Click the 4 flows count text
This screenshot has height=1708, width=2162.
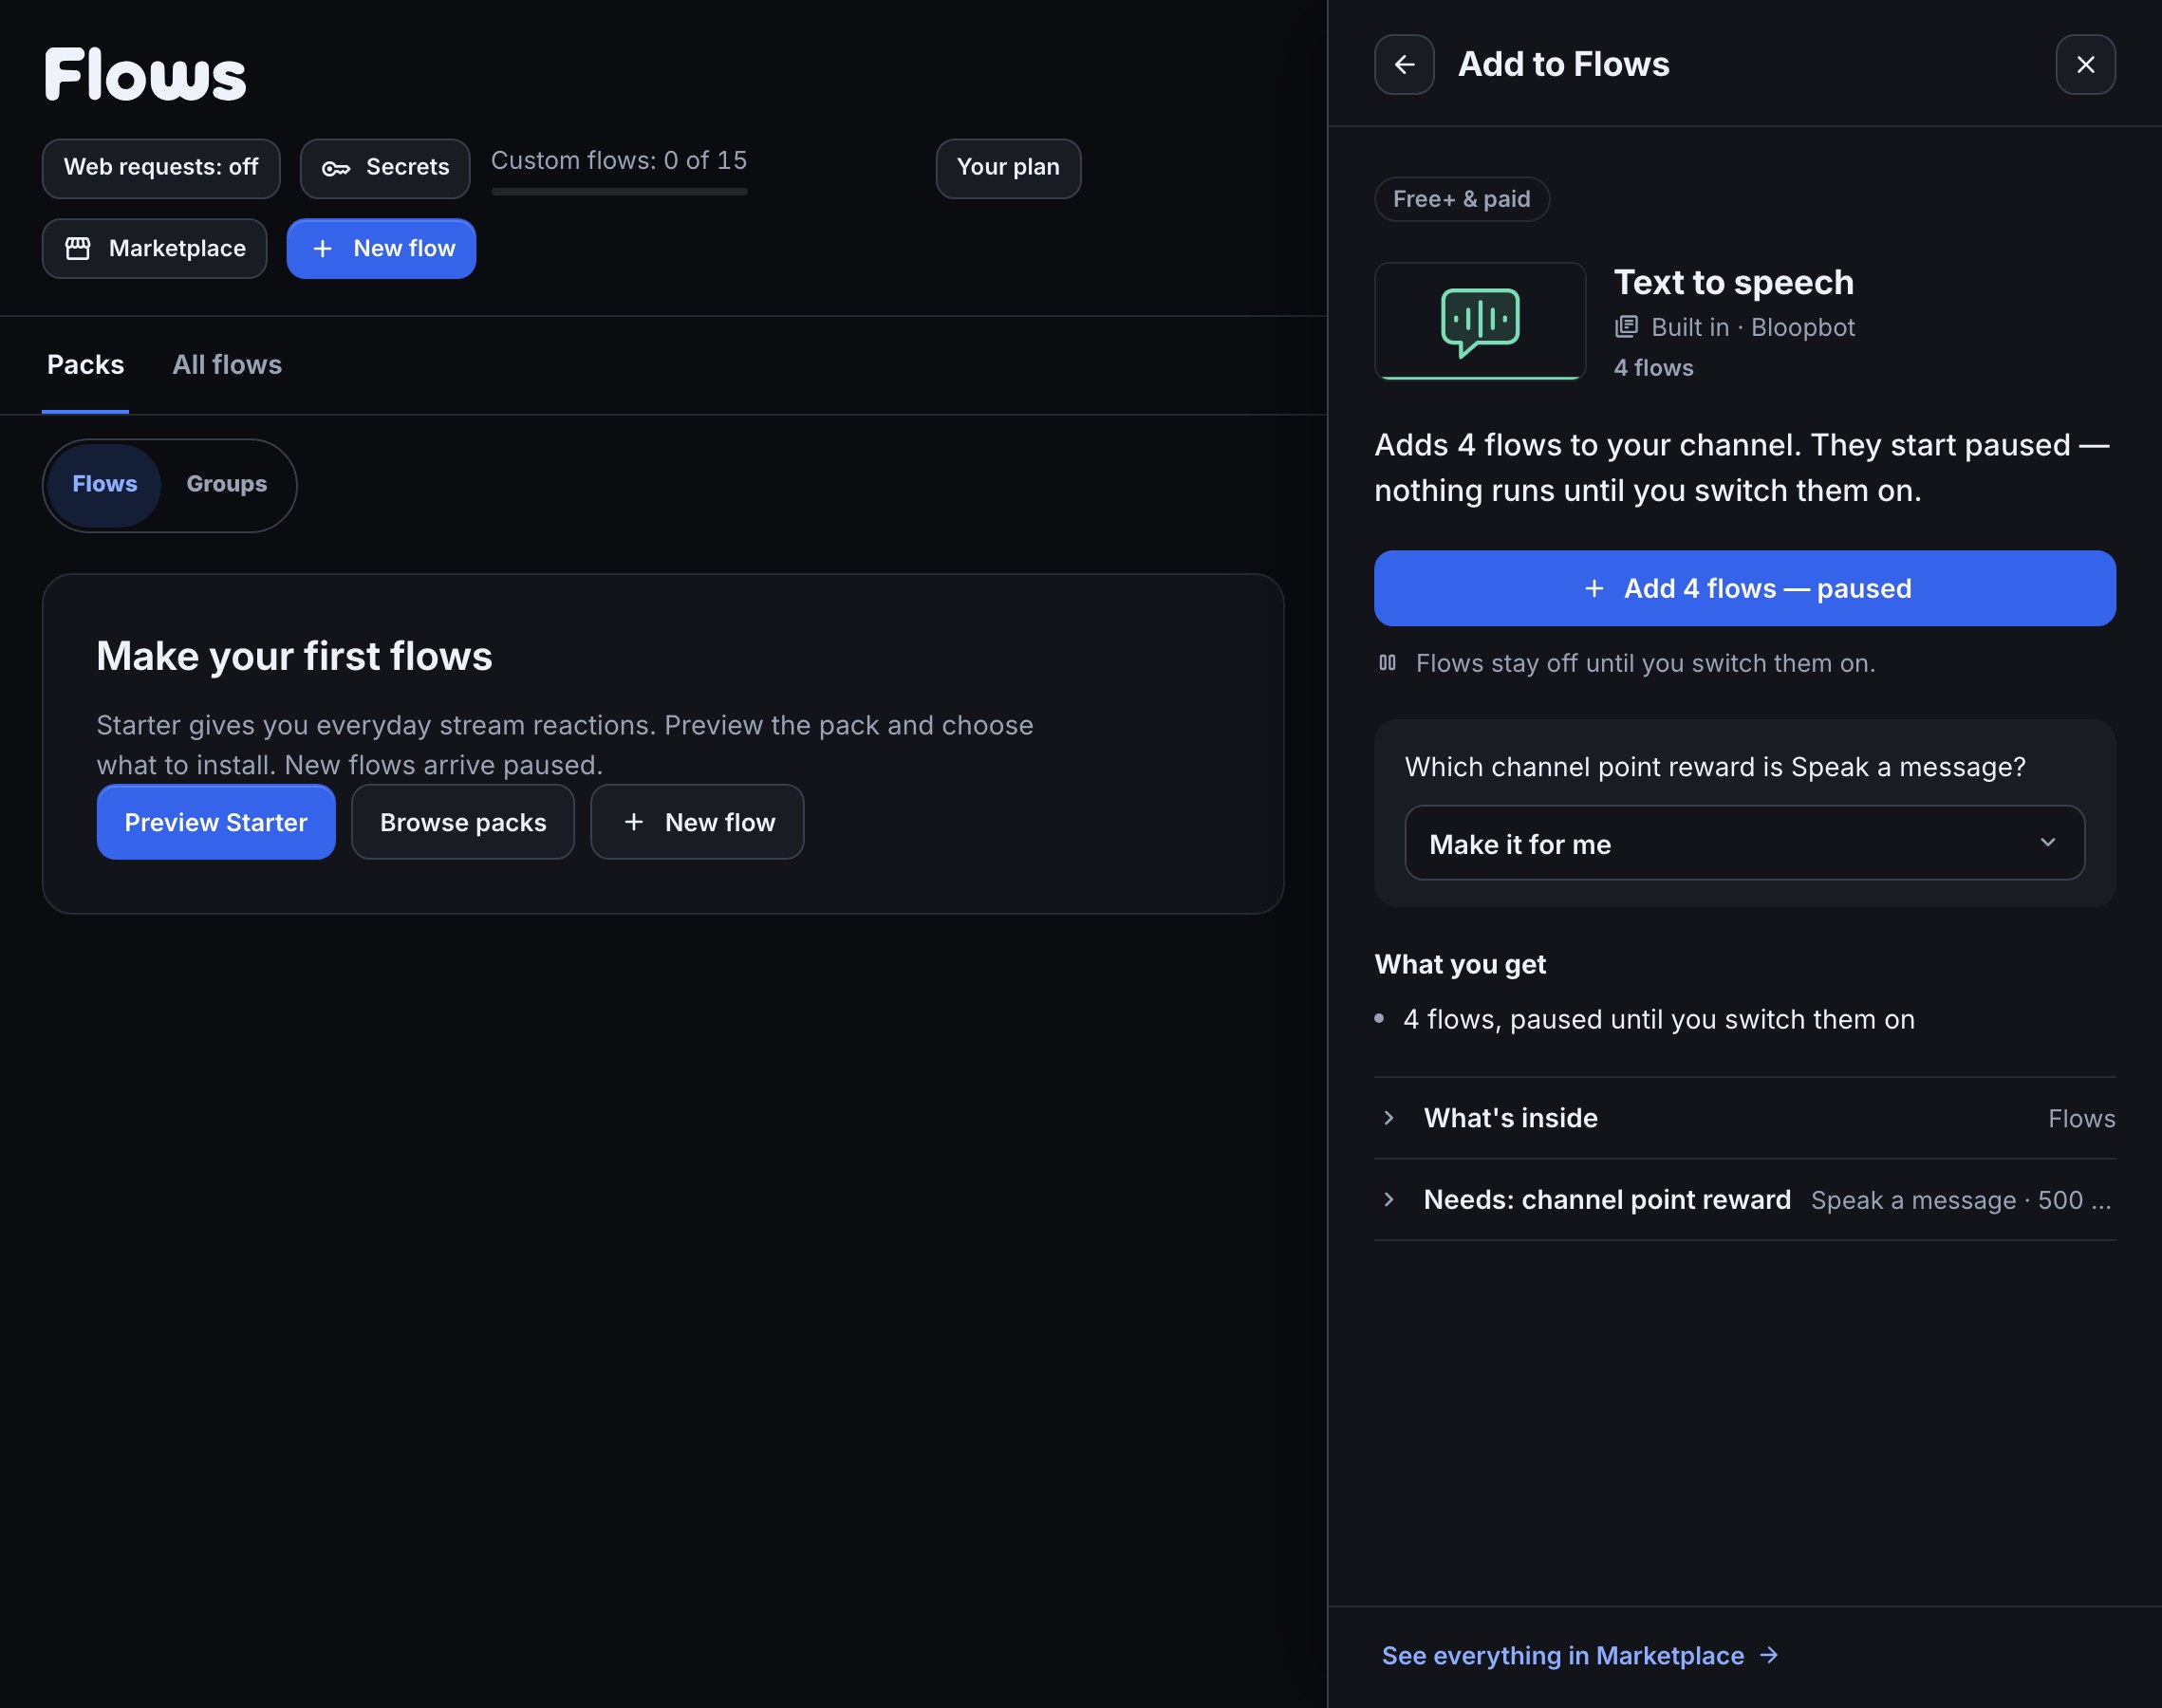pos(1654,368)
